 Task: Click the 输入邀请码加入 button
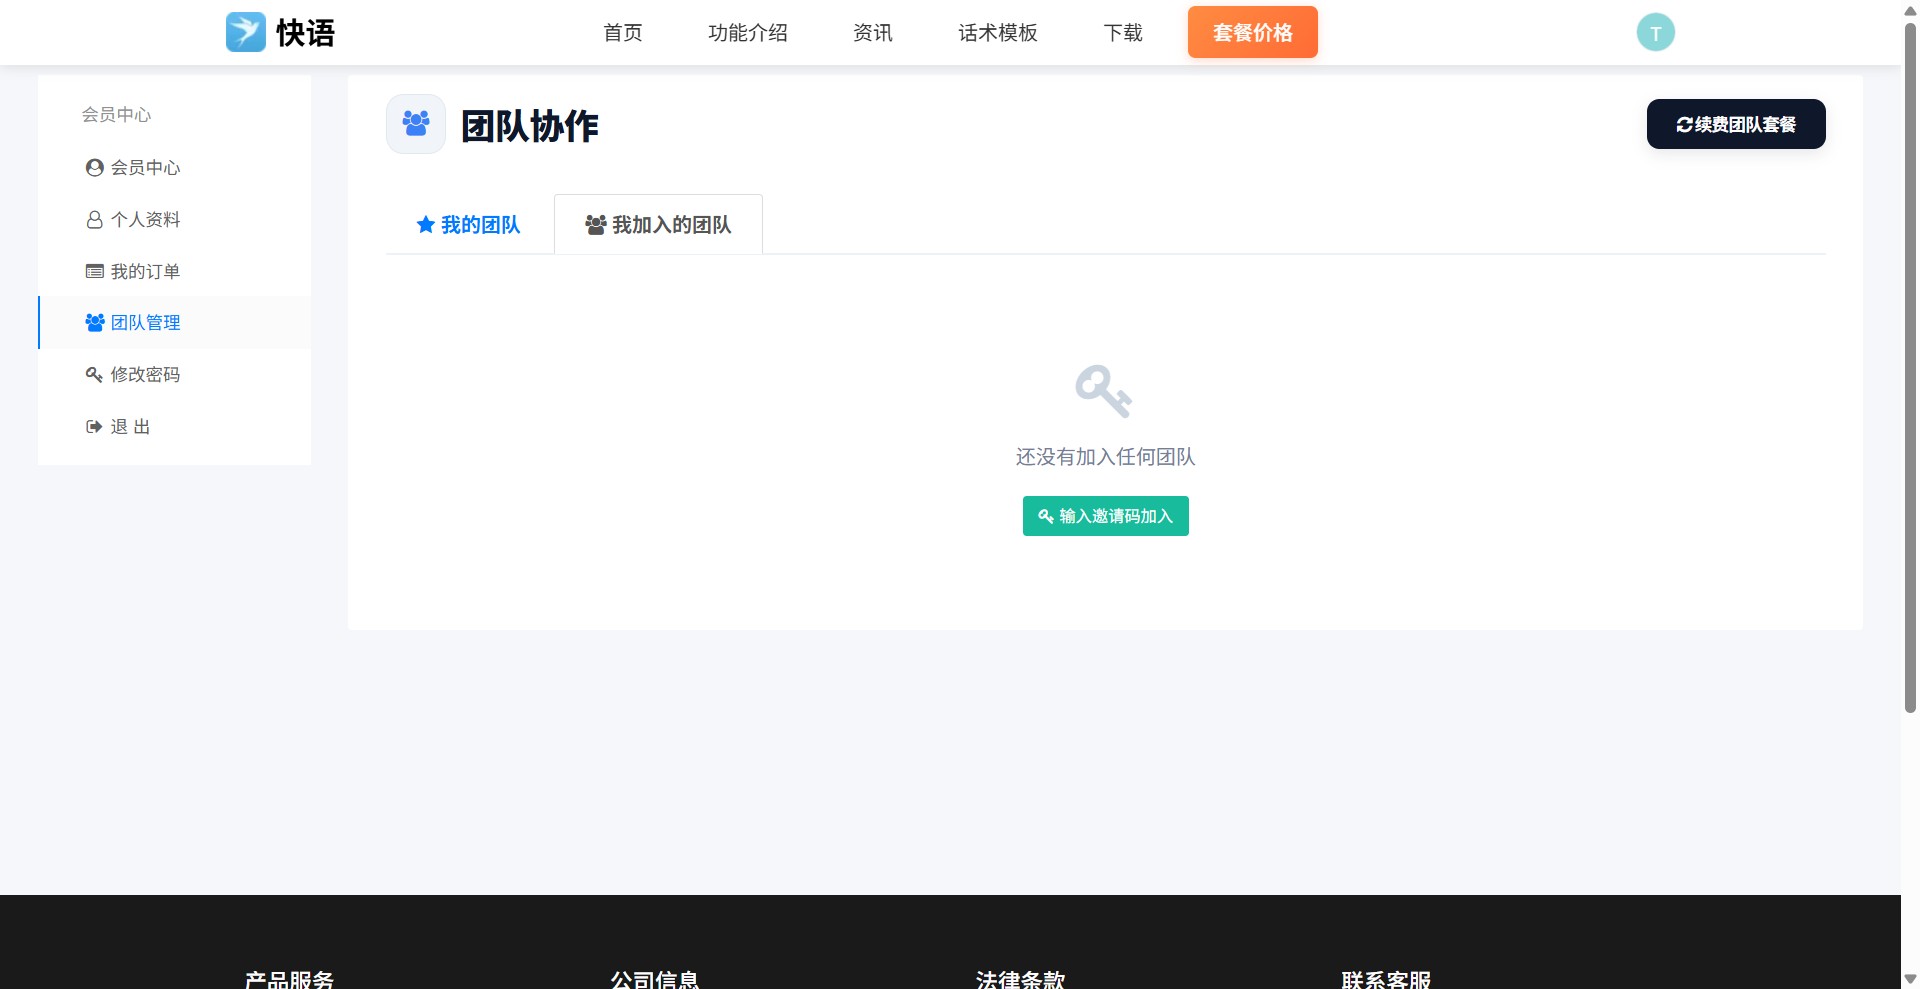coord(1104,516)
